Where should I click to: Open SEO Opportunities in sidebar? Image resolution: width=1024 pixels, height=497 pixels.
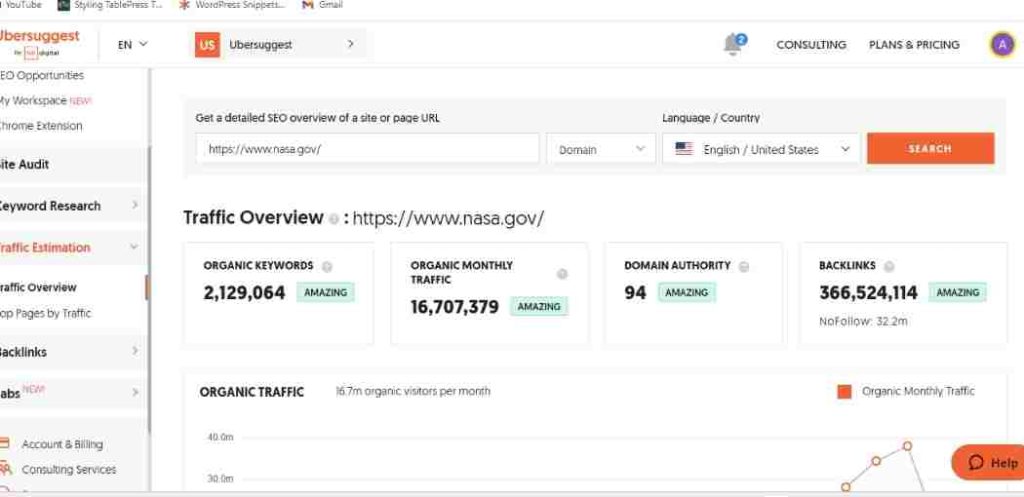[x=42, y=75]
